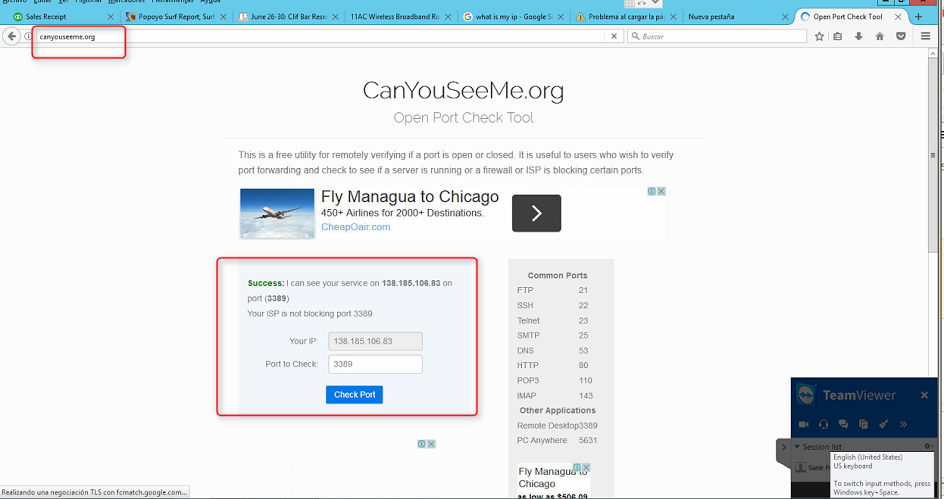Screen dimensions: 944x499
Task: Open site info icon beside the URL
Action: tap(28, 36)
